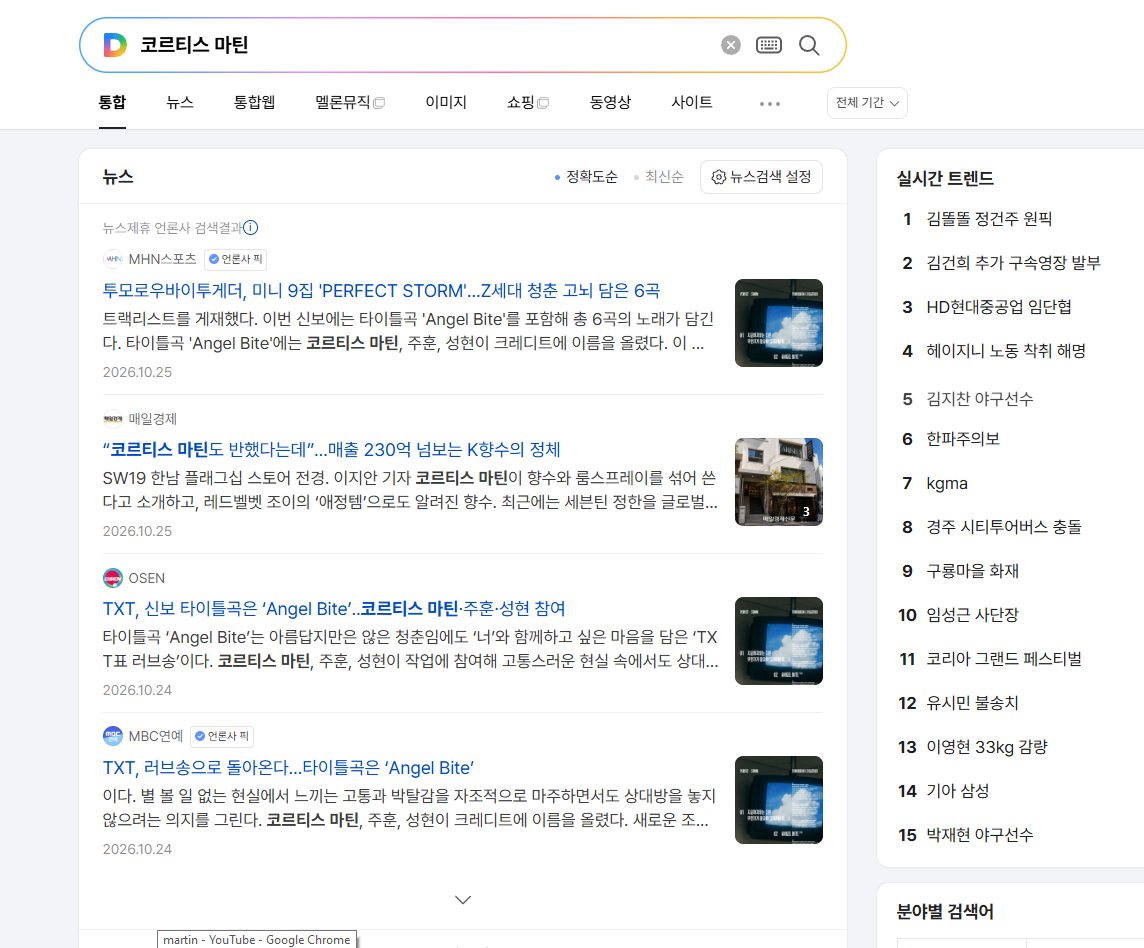Open the thumbnail of the MBC연예 article
1144x948 pixels.
click(778, 800)
